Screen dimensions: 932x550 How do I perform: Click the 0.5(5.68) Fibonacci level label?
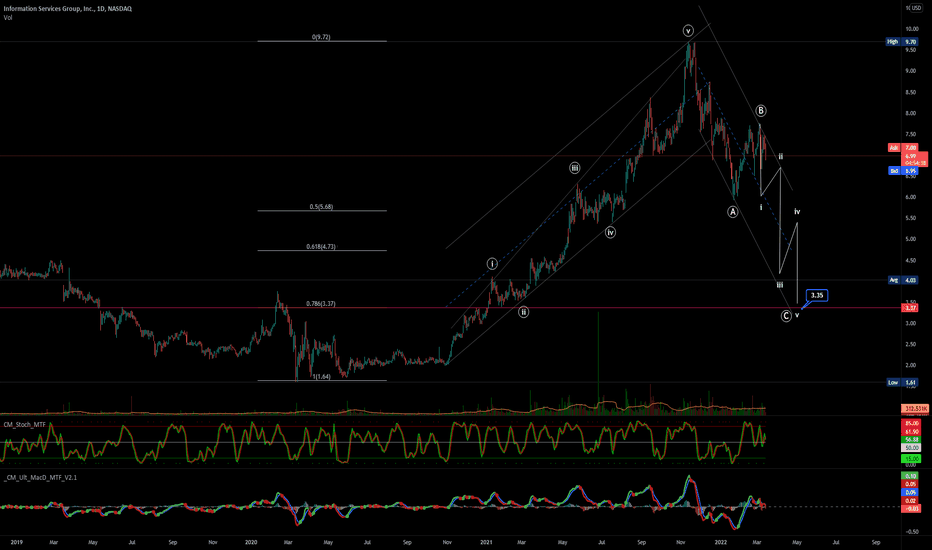[x=321, y=207]
